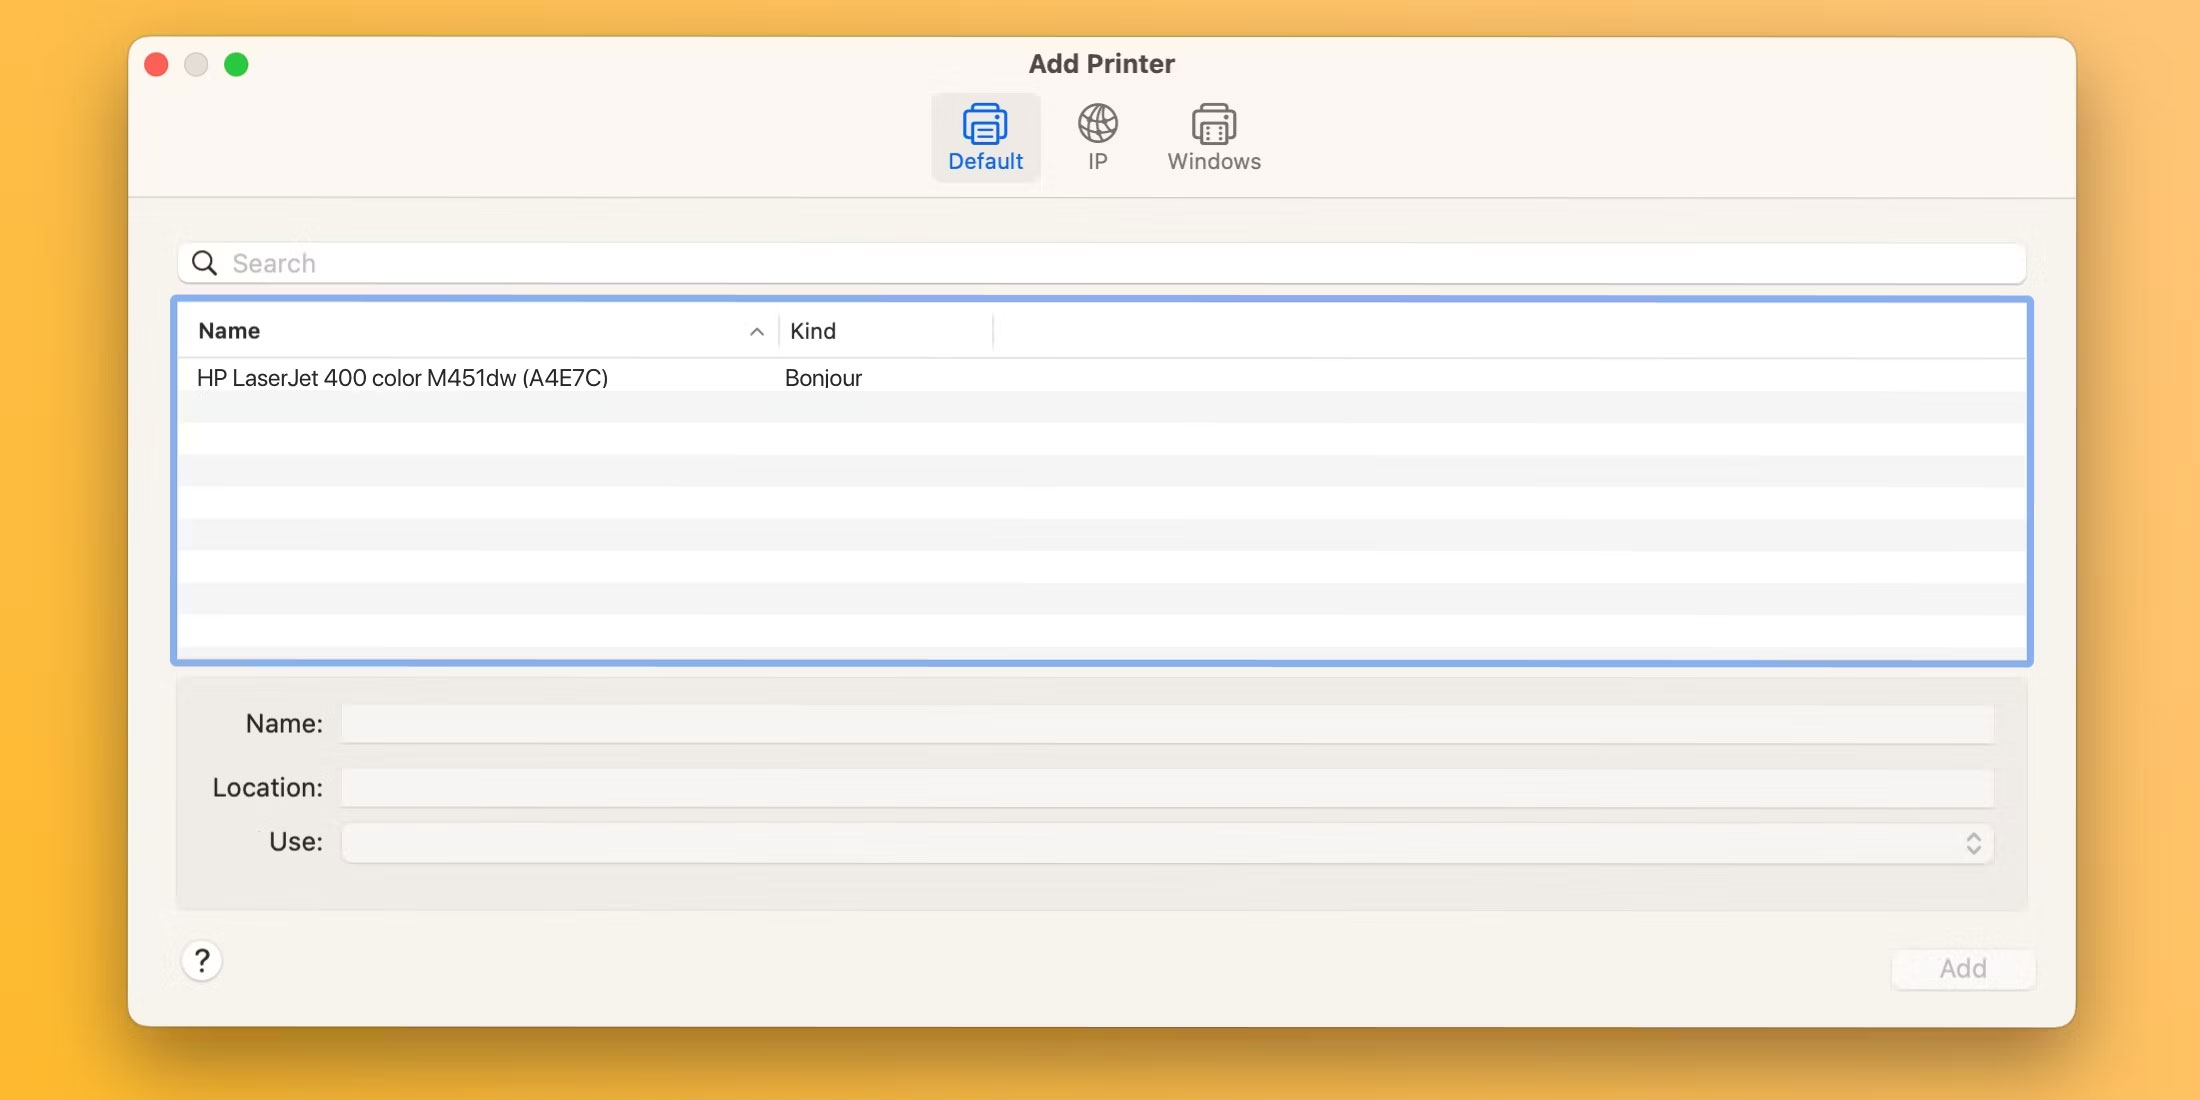Click the globe icon above IP
This screenshot has height=1100, width=2200.
coord(1097,125)
